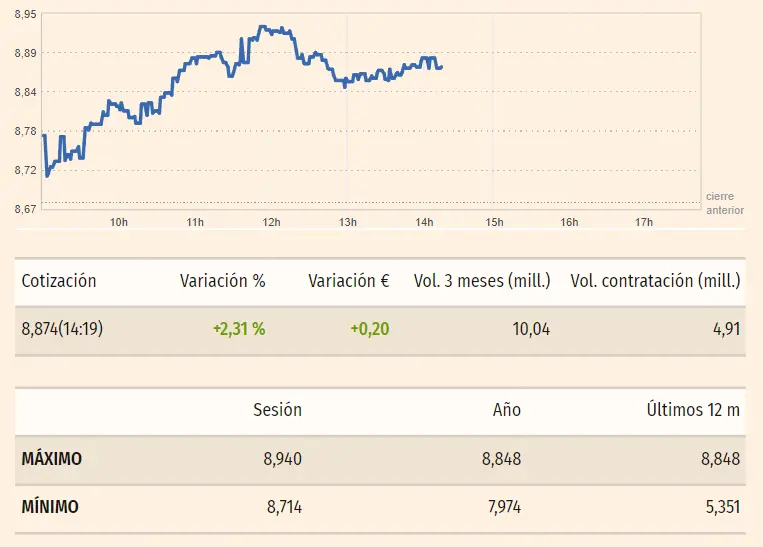The height and width of the screenshot is (547, 763).
Task: Select the 14h time axis label
Action: coord(423,221)
